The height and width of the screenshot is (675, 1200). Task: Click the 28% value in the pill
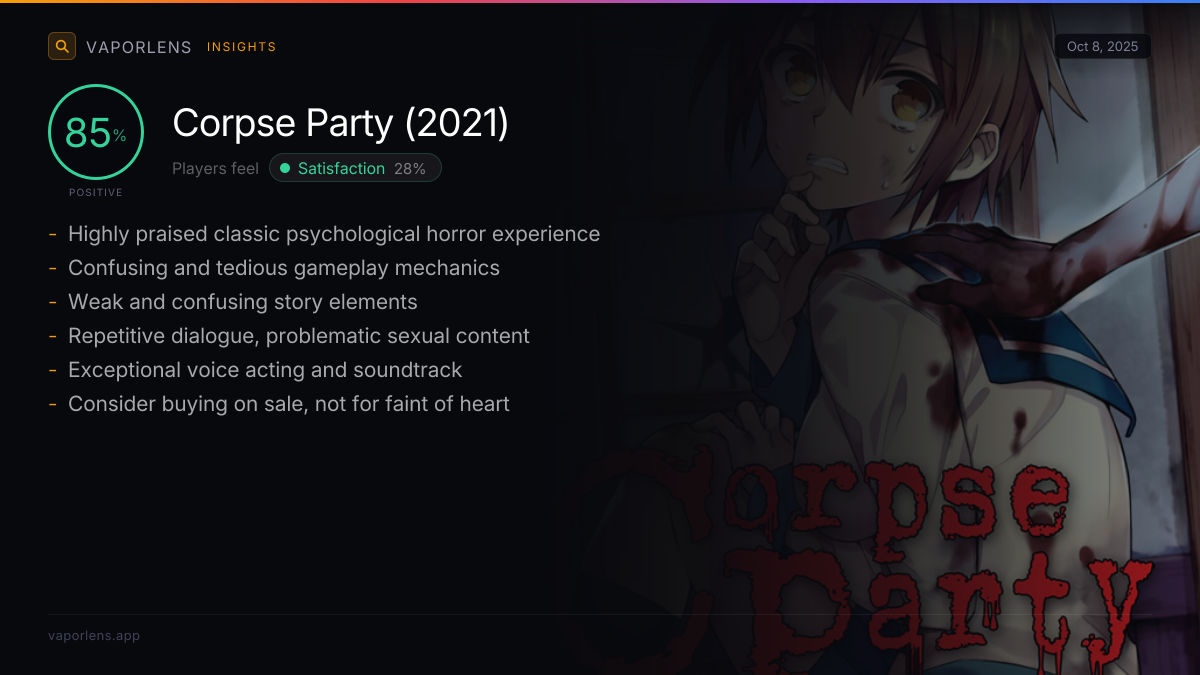410,169
